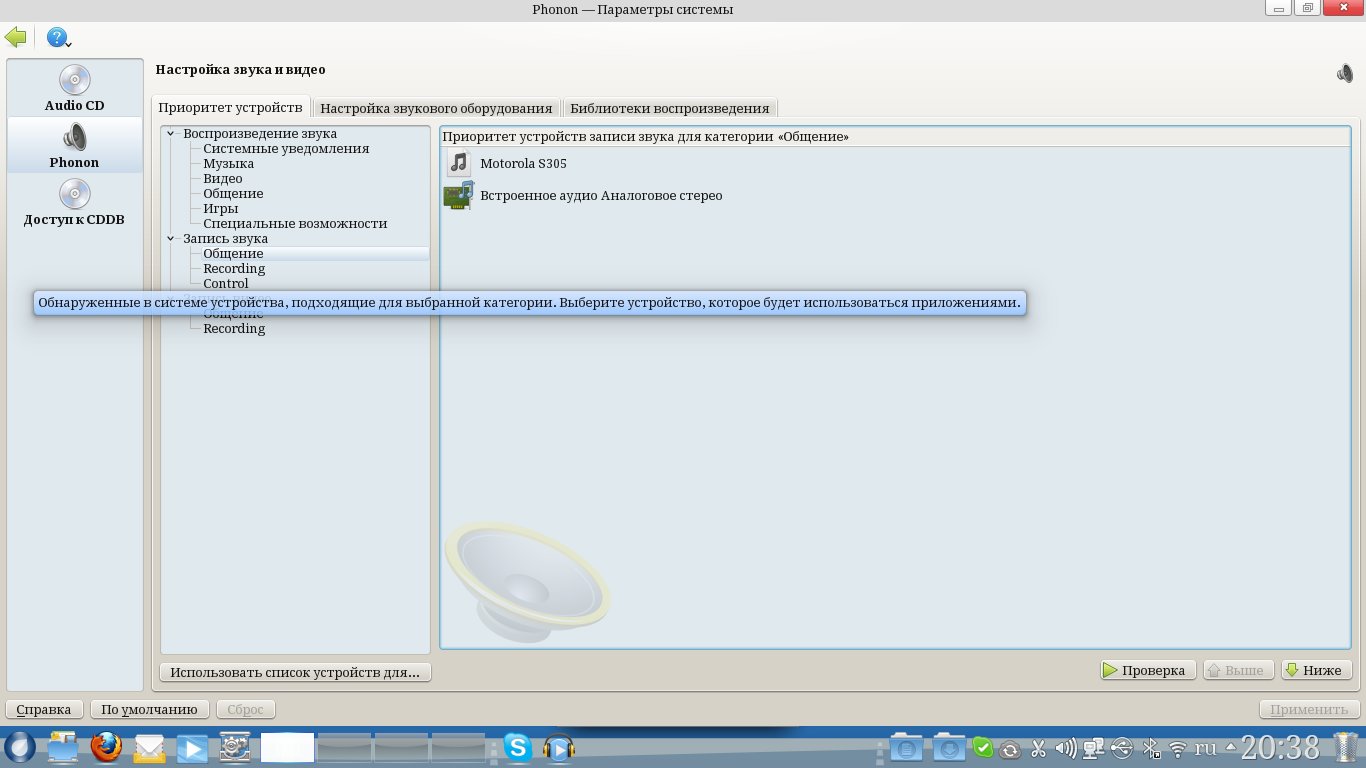Open the wired network tray icon

(x=1094, y=748)
